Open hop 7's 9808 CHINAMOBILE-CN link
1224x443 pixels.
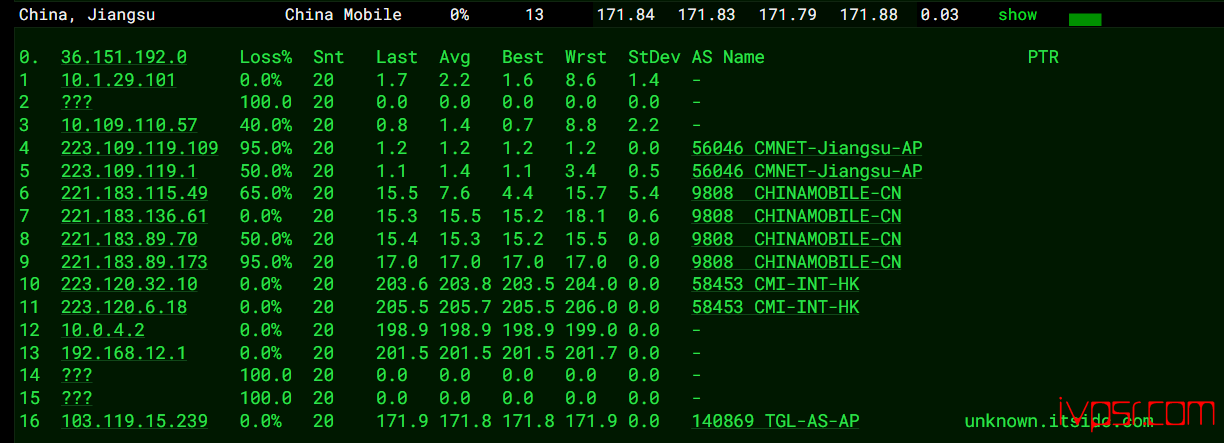click(x=797, y=216)
